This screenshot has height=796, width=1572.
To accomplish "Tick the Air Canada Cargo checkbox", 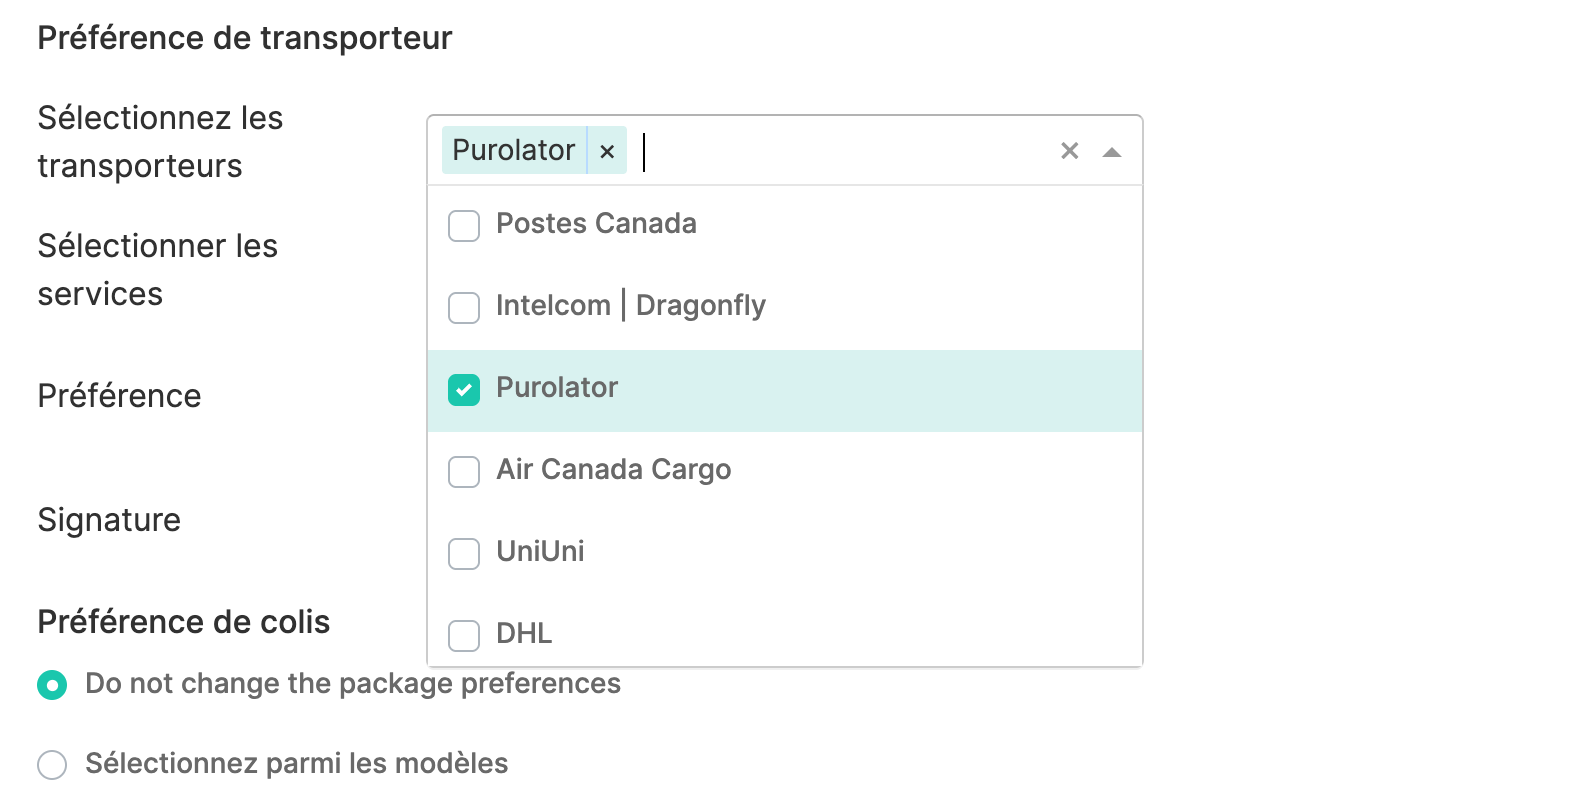I will pos(464,471).
